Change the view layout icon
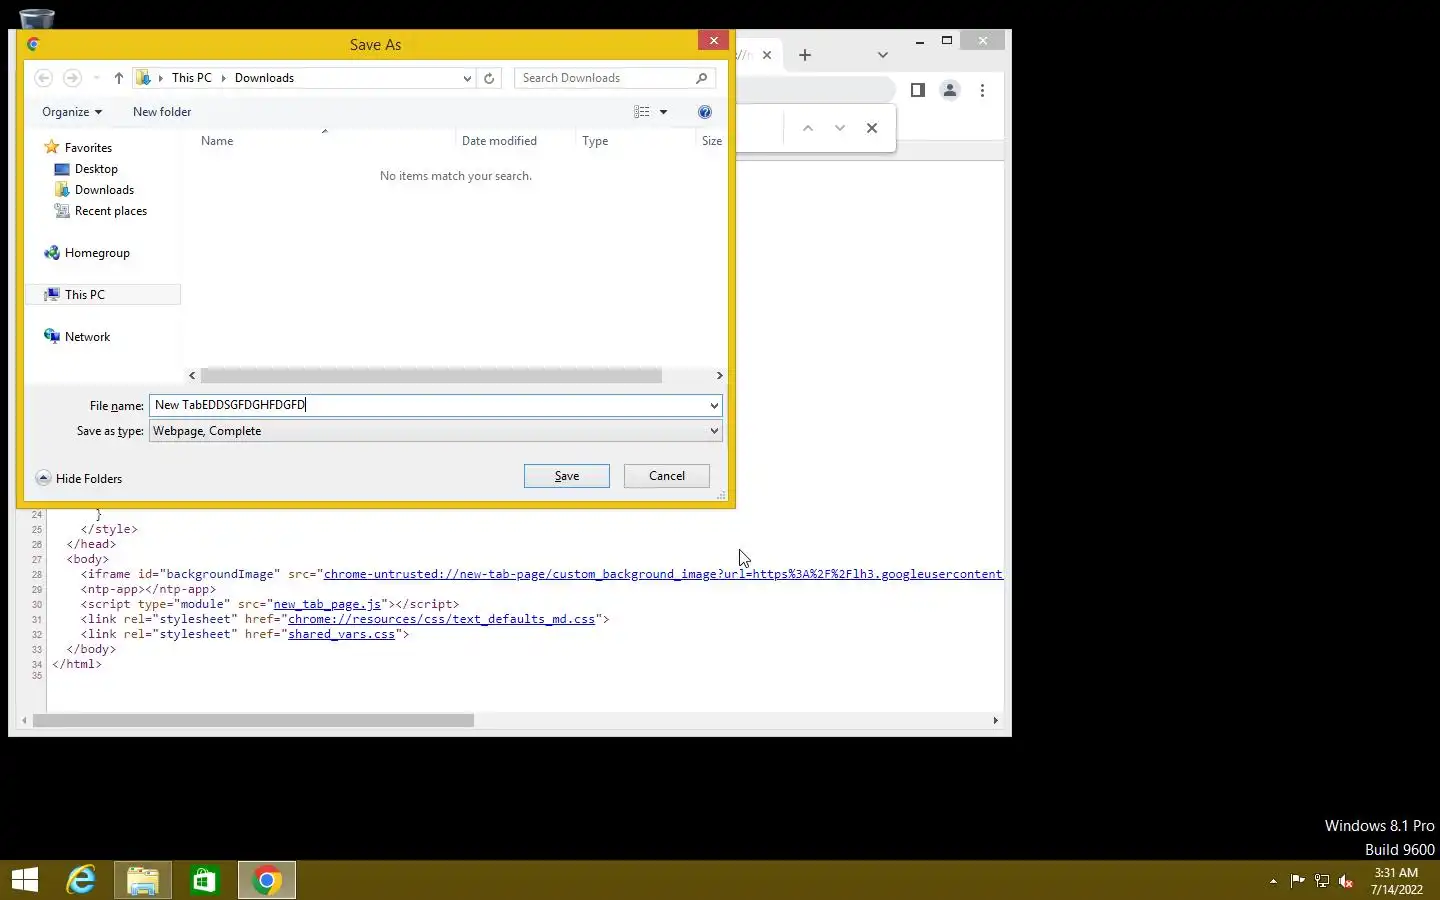This screenshot has width=1440, height=900. 642,112
